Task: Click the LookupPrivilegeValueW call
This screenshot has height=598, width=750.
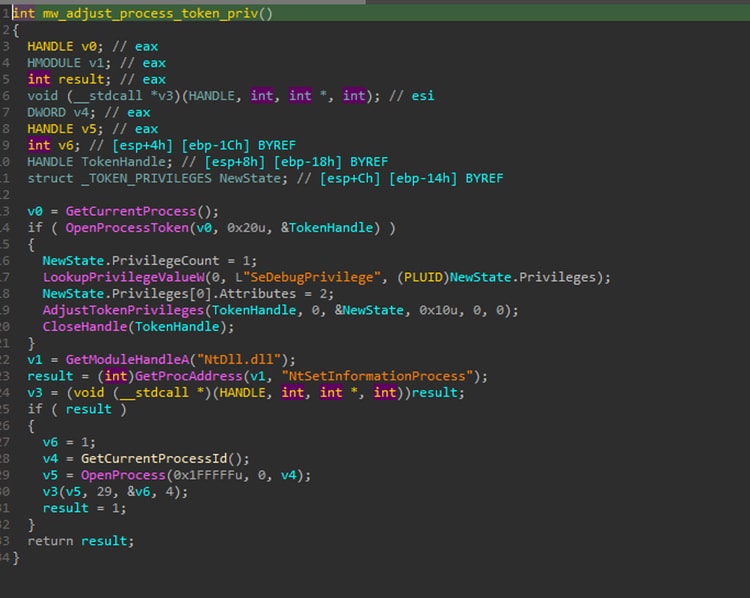Action: [124, 277]
